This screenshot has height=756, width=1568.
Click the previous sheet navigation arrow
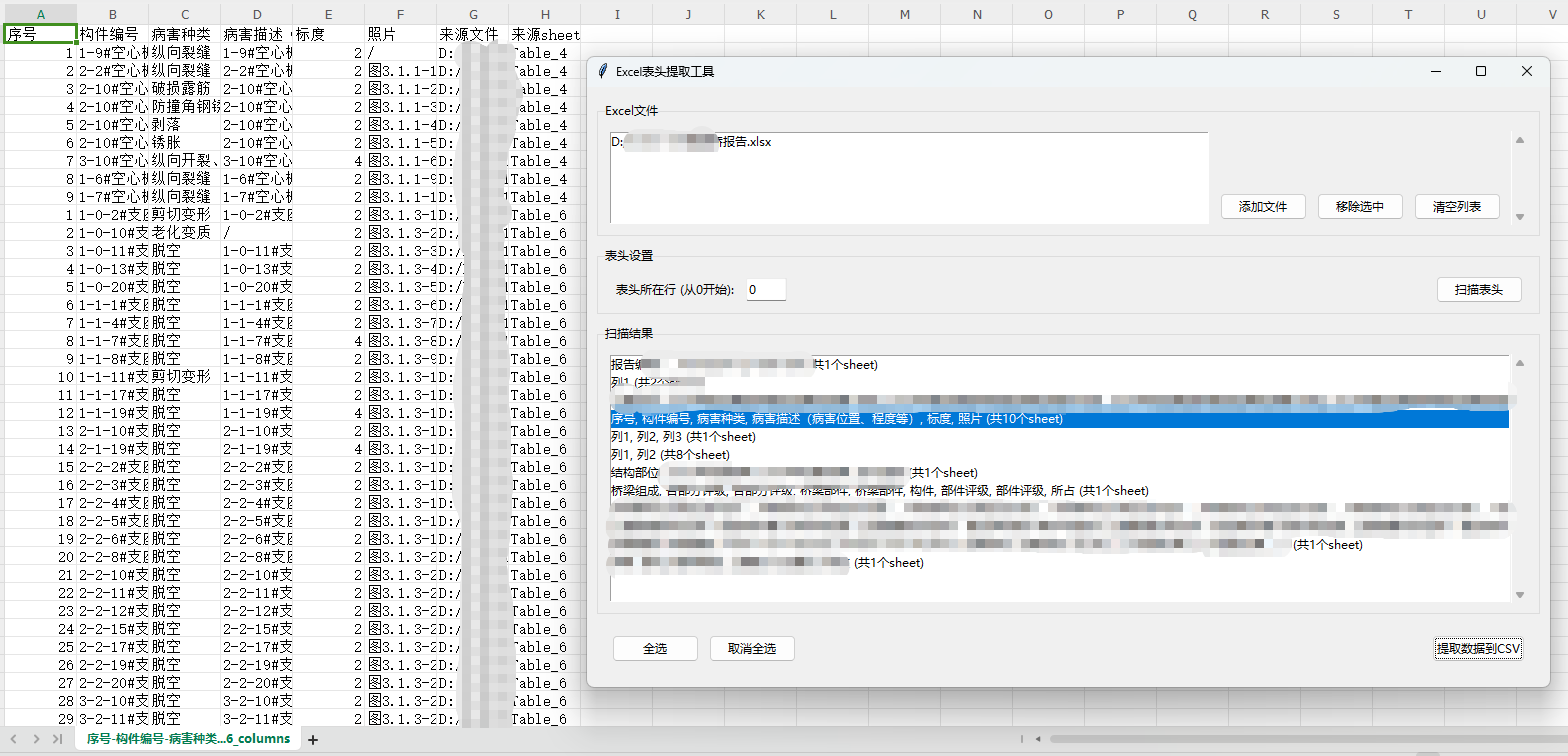(16, 739)
